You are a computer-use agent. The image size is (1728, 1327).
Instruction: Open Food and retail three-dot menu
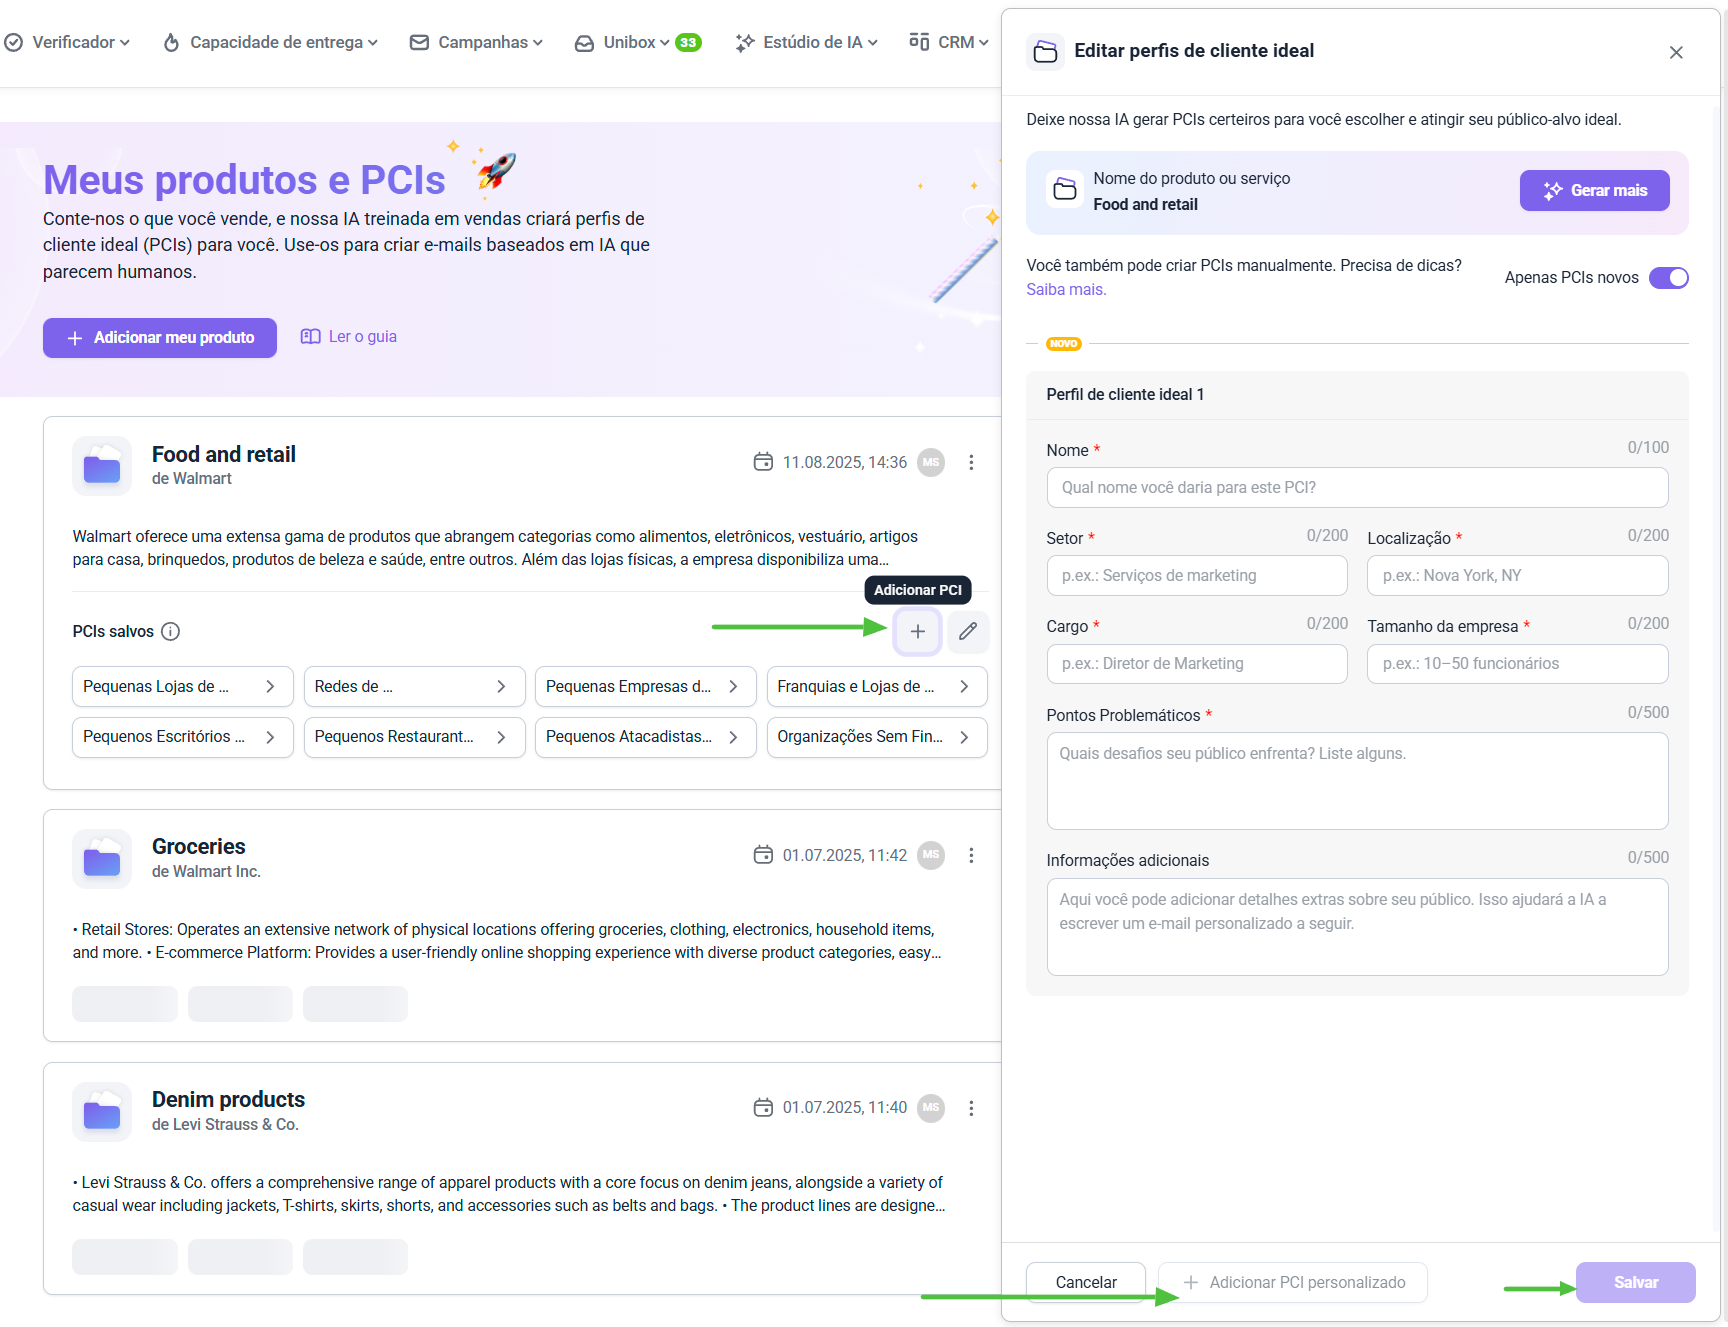coord(971,462)
